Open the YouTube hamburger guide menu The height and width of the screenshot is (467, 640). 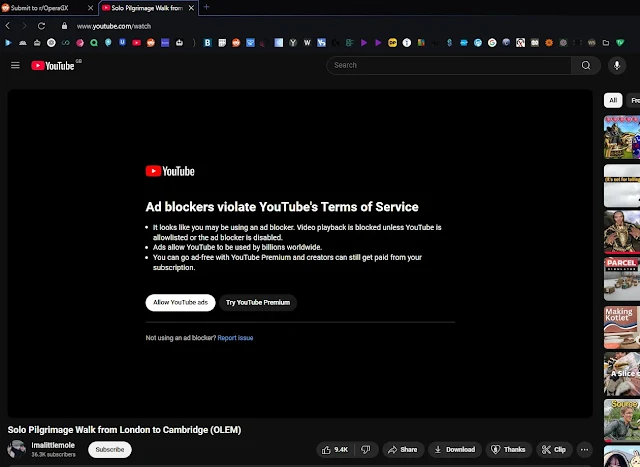click(x=15, y=65)
